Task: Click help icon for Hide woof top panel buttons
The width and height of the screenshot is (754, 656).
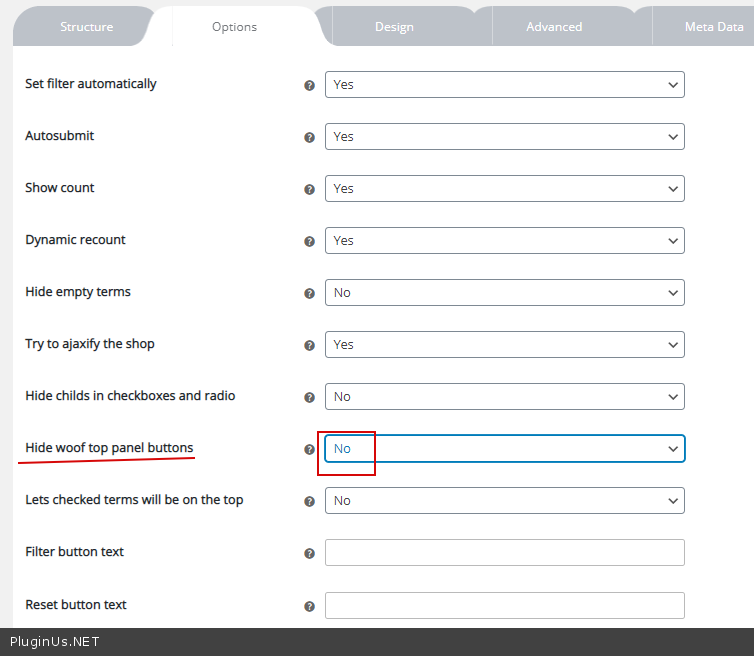Action: coord(310,450)
